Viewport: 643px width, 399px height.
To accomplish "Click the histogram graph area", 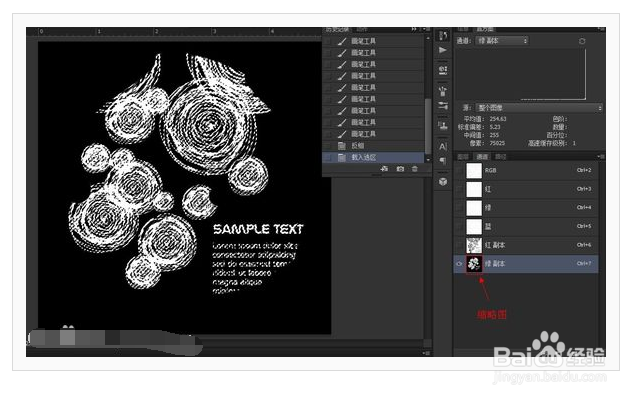I will click(x=521, y=74).
